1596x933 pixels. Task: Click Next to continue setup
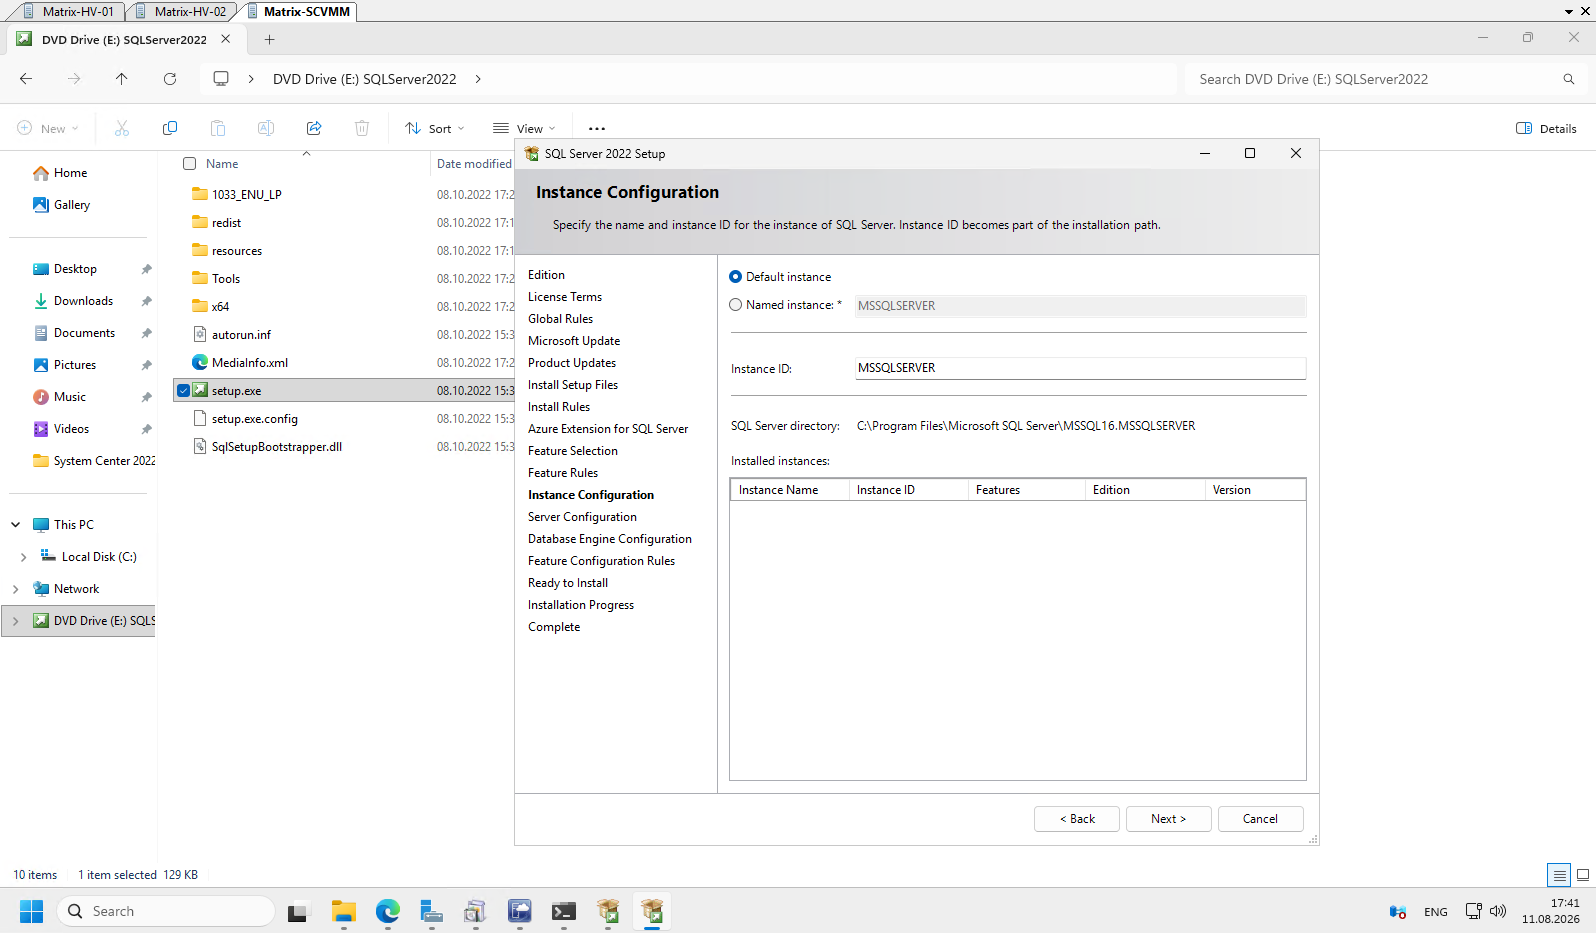tap(1169, 819)
